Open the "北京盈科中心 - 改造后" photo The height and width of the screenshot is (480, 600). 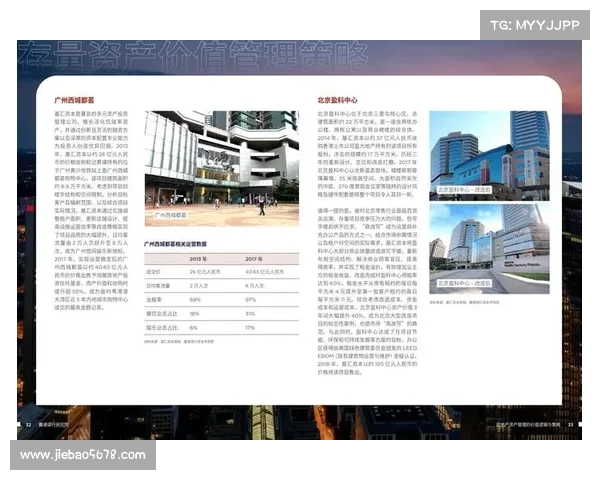[489, 249]
